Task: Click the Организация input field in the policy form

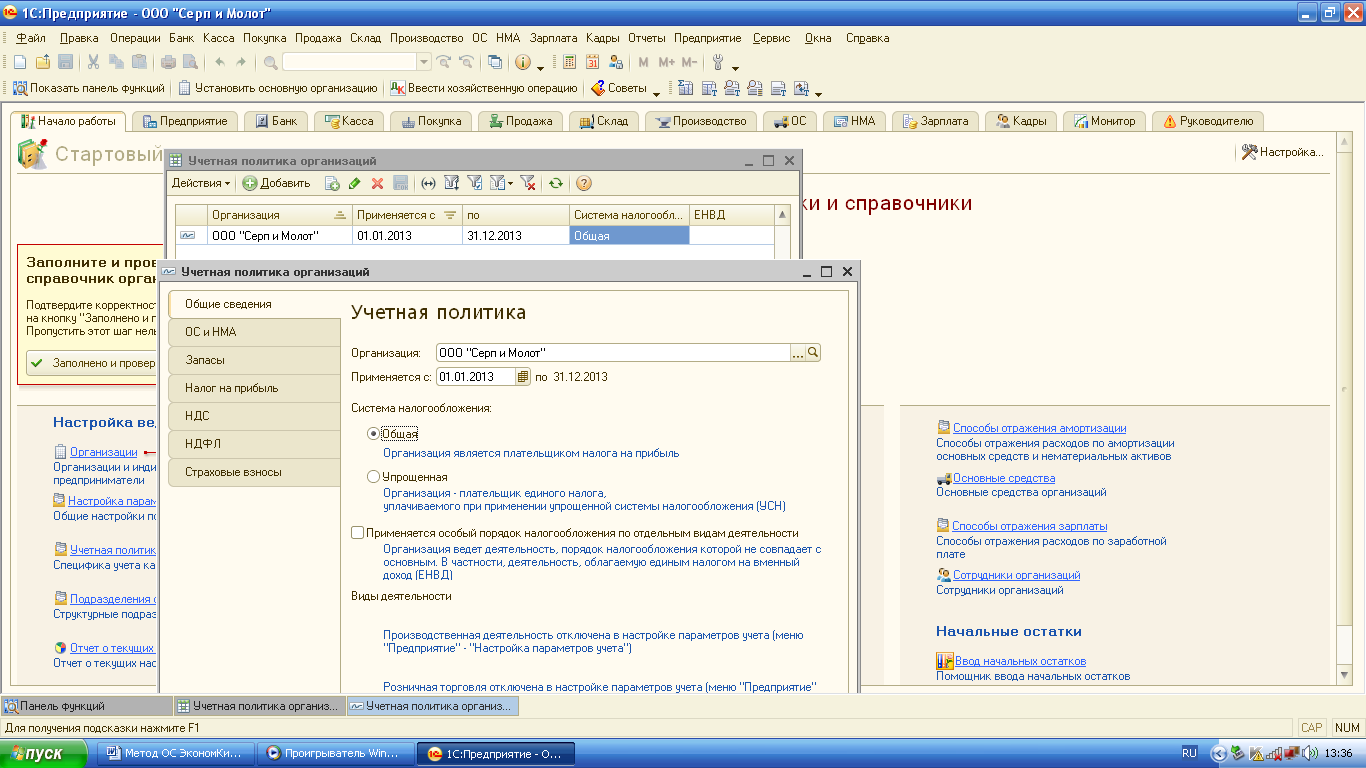Action: click(x=613, y=353)
